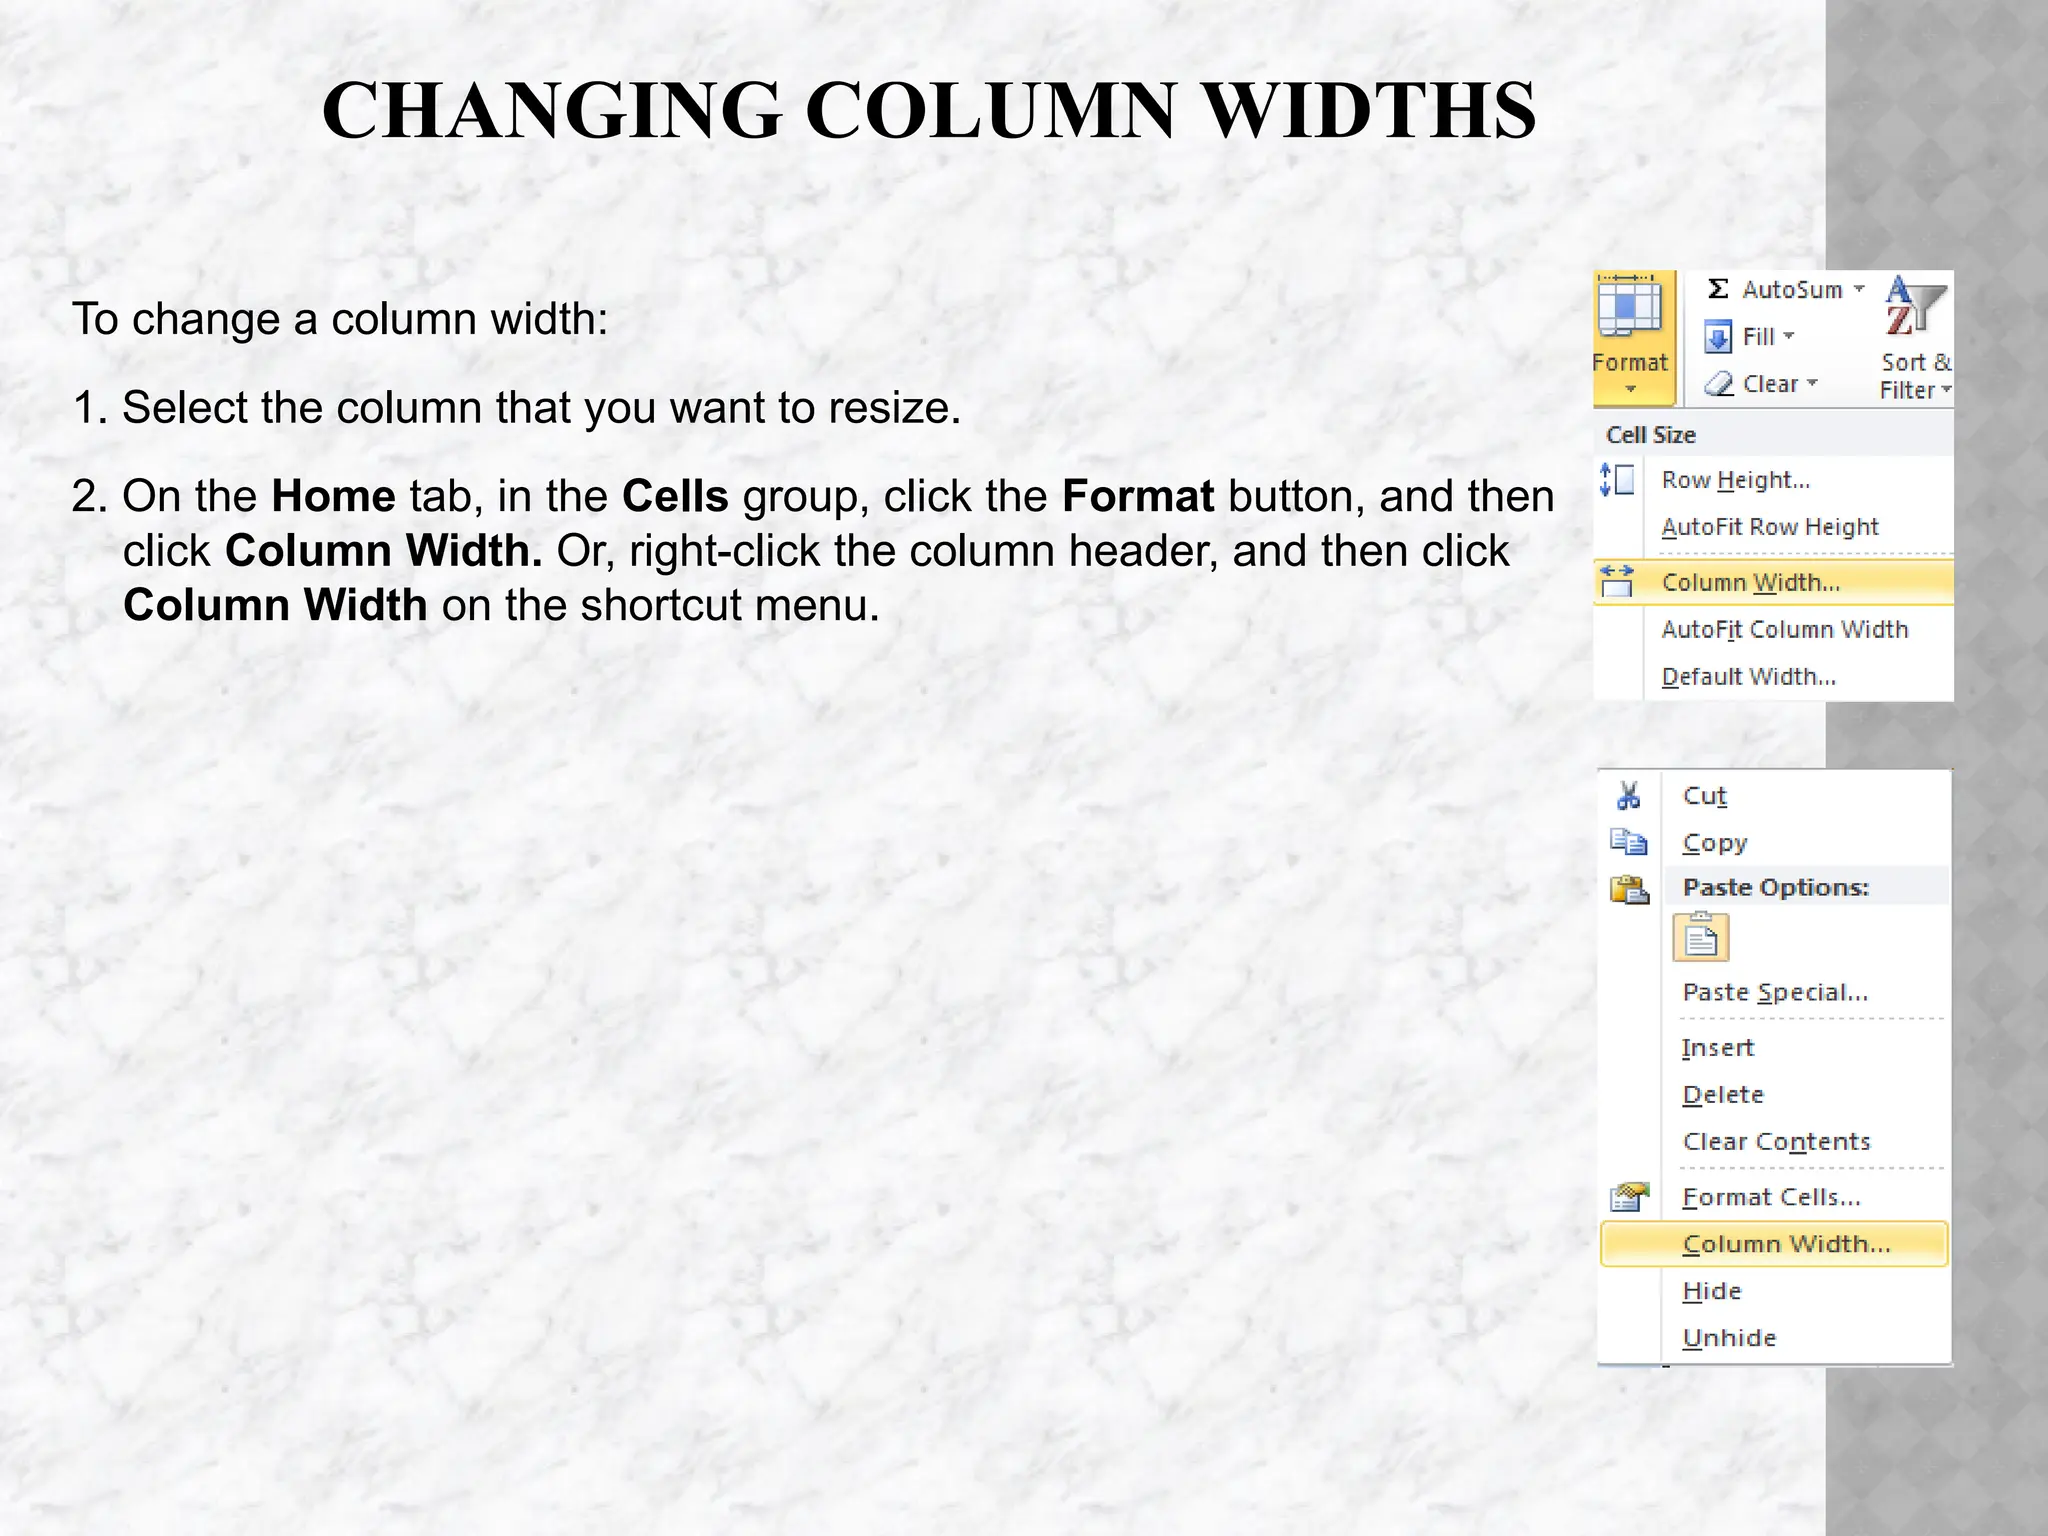Select Insert in the shortcut menu

[1717, 1048]
